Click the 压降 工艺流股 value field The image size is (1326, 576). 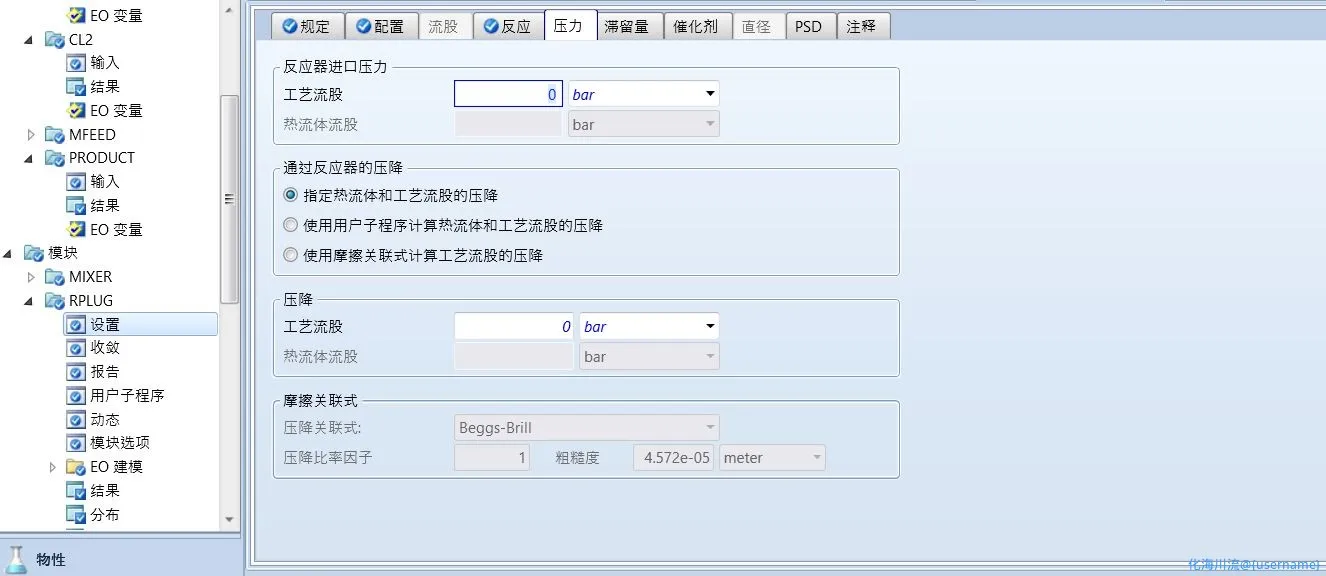[x=515, y=326]
